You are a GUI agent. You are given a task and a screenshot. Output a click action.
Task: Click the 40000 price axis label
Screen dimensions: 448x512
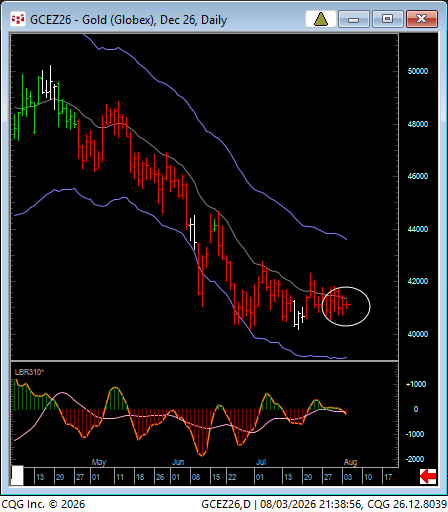point(418,334)
